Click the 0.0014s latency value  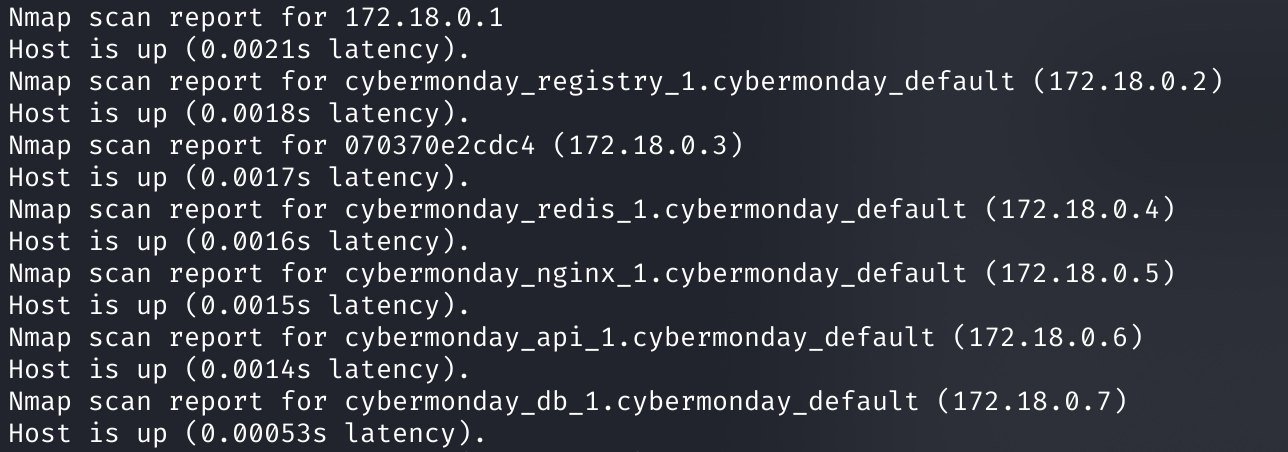257,369
